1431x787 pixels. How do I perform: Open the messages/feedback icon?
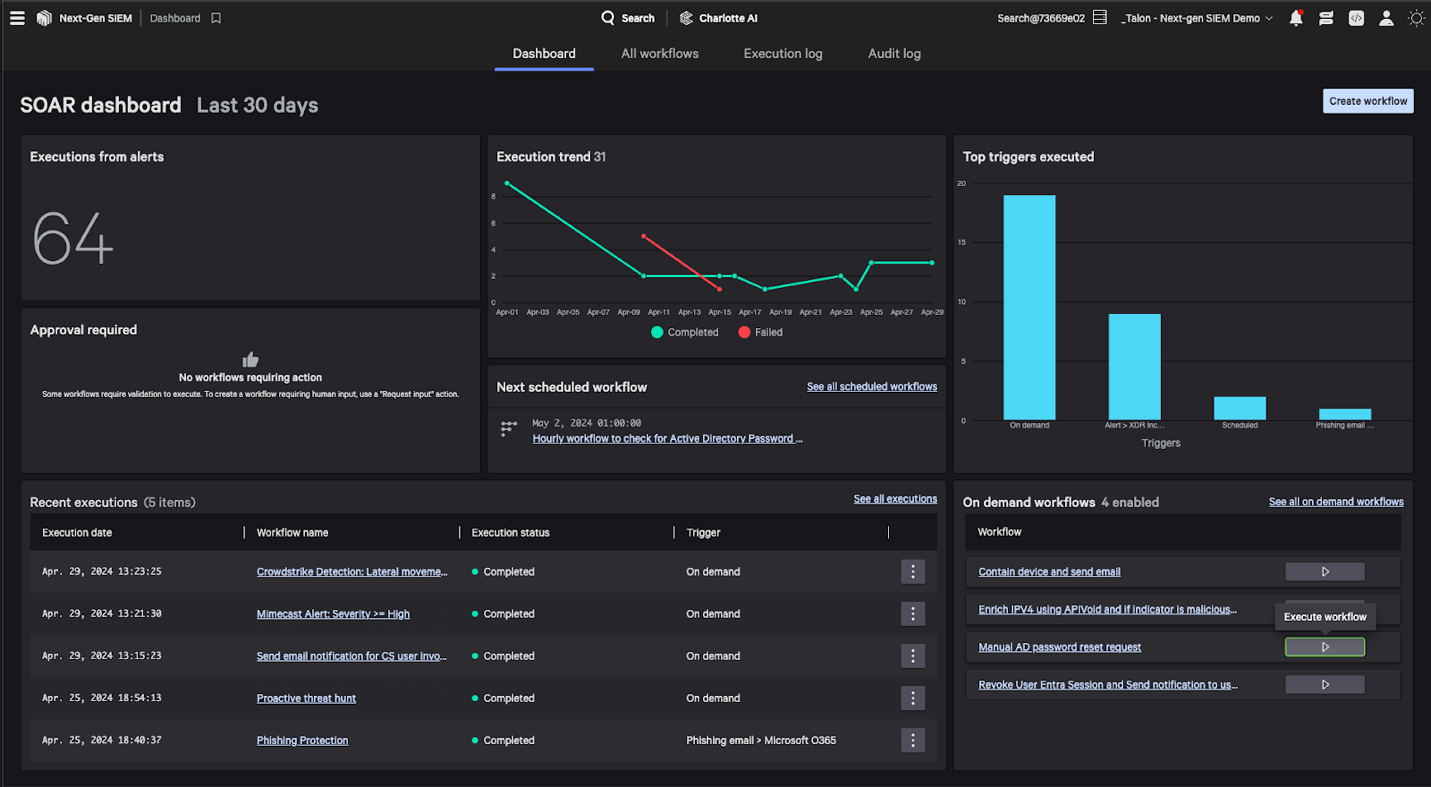click(x=1326, y=17)
